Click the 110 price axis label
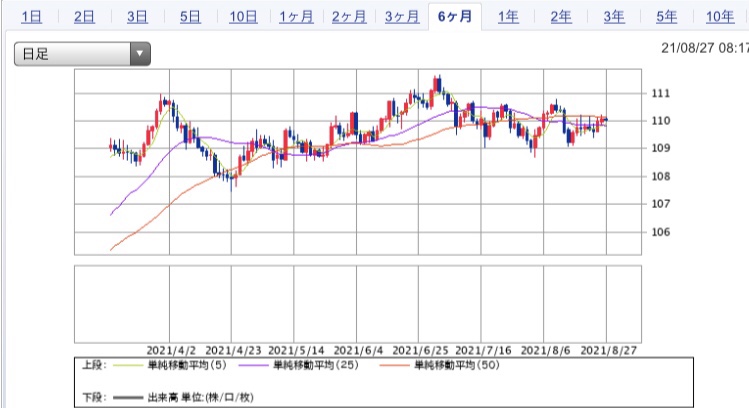This screenshot has width=749, height=408. tap(661, 121)
